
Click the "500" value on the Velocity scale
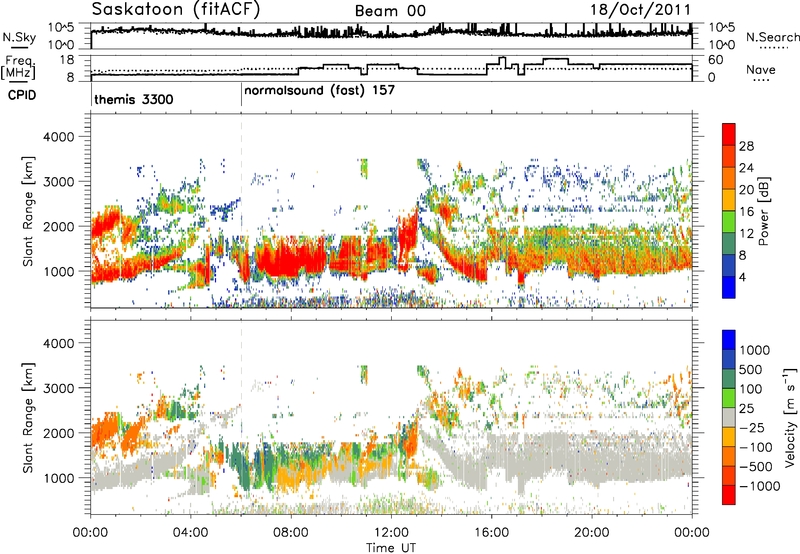[751, 370]
